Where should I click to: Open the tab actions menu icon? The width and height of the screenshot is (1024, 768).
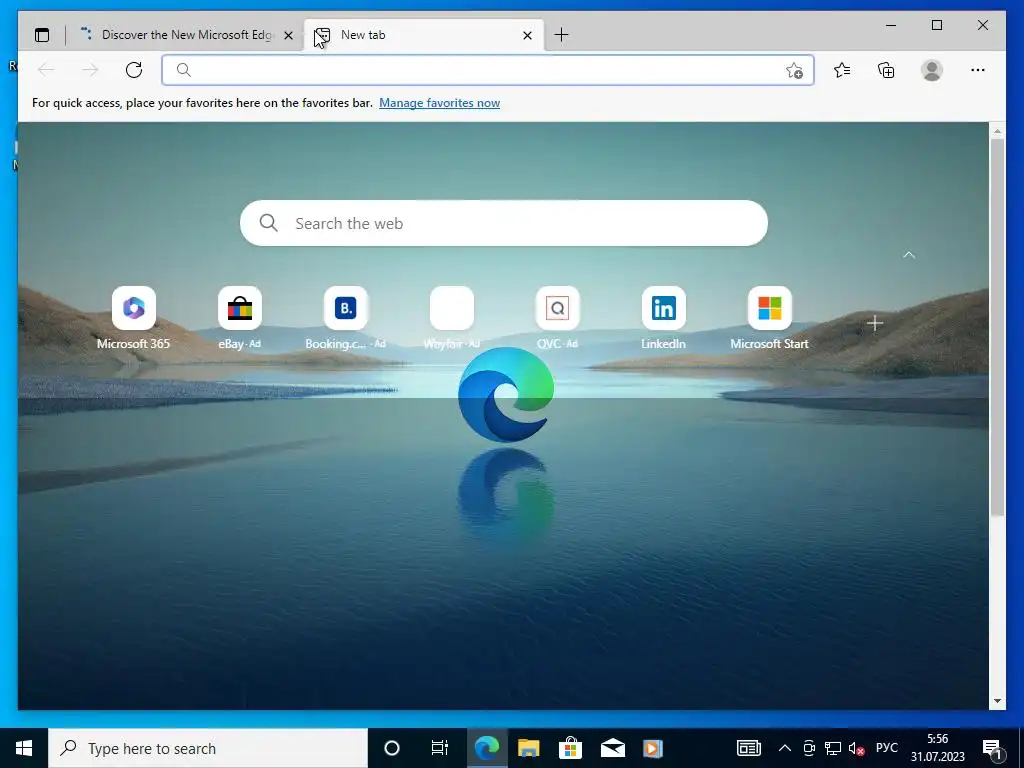click(x=42, y=35)
